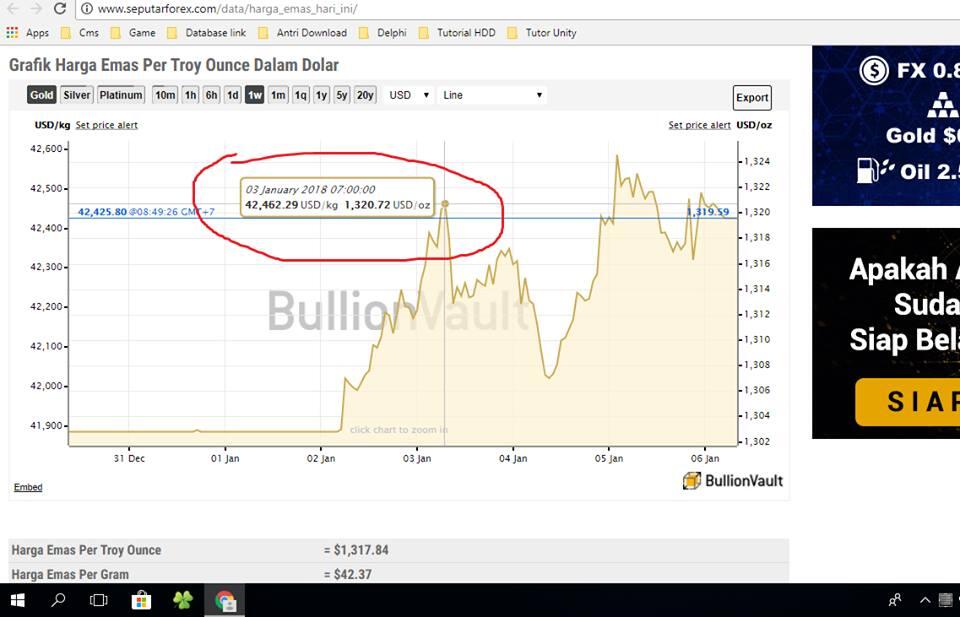Select the 20y time range tab
960x617 pixels.
coord(365,95)
